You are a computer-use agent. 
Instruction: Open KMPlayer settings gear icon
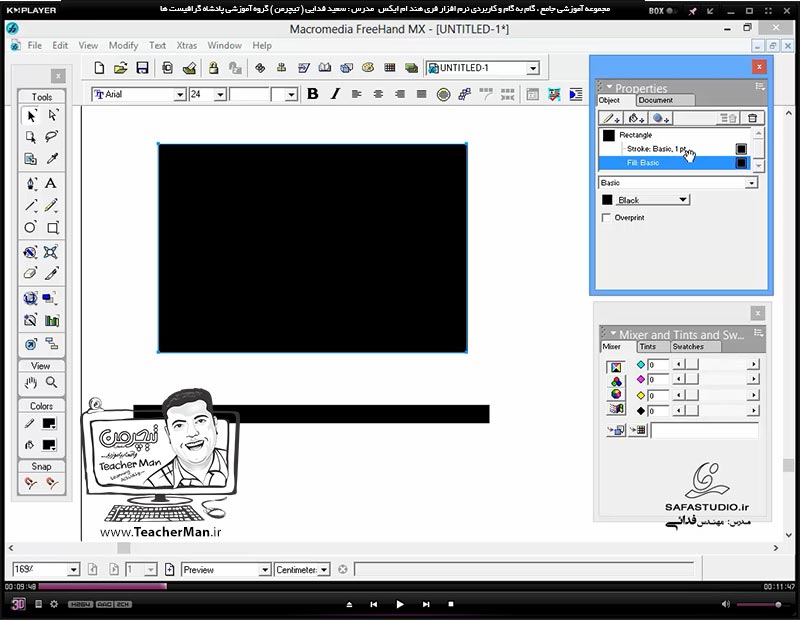click(x=54, y=604)
